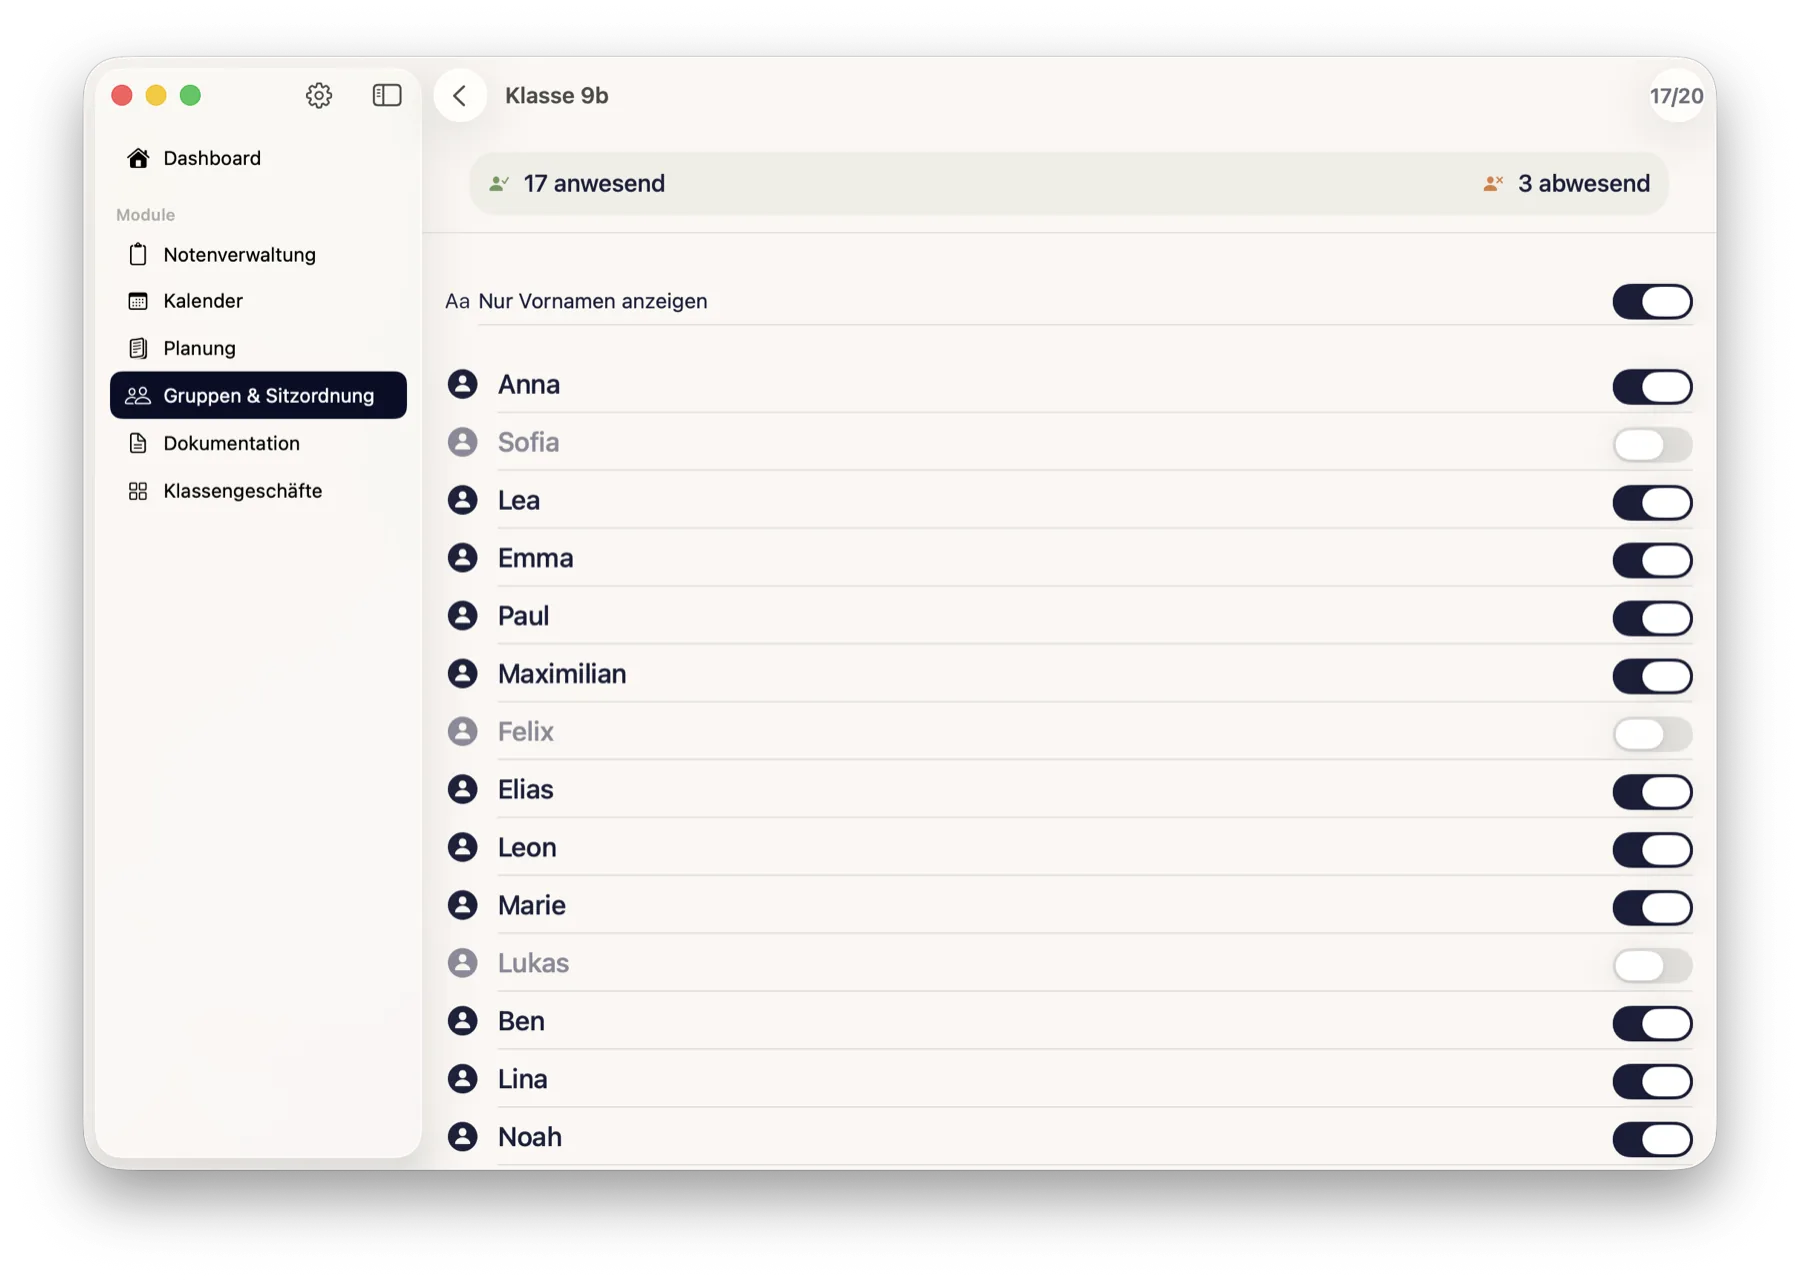Select Gruppen & Sitzordnung module
Viewport: 1800px width, 1280px height.
pos(259,395)
